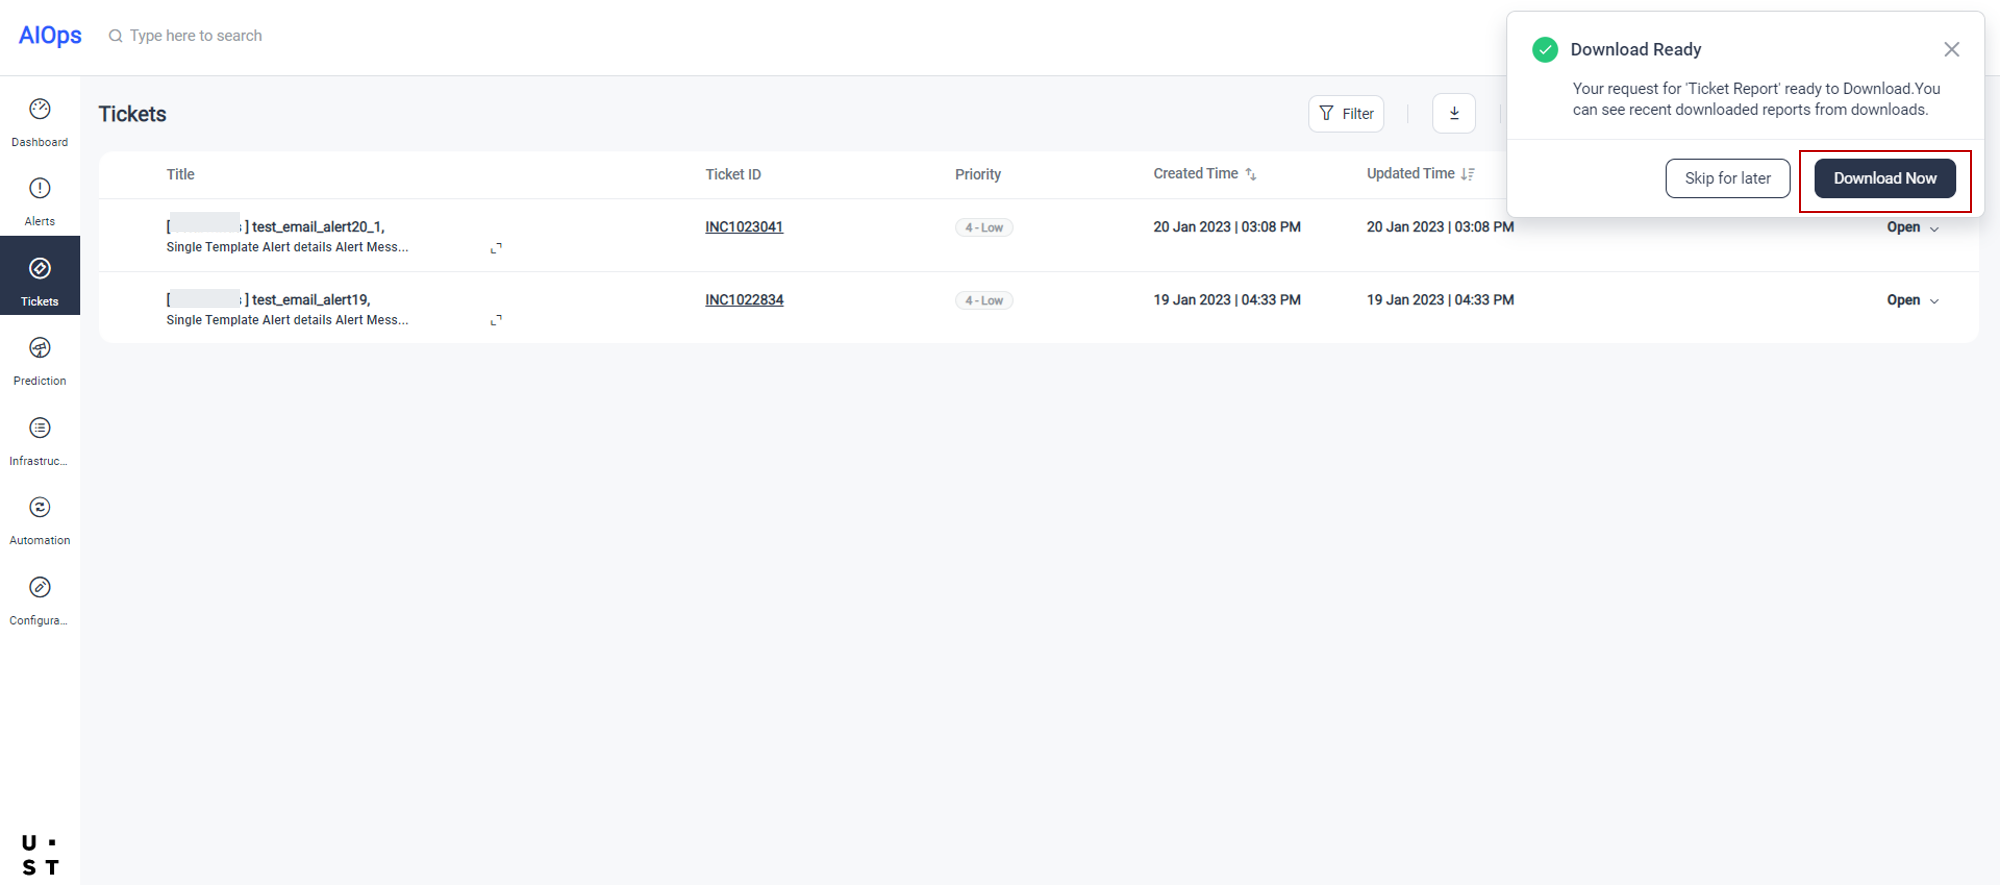Expand the test_email_alert19 ticket description
2000x885 pixels.
pos(496,321)
